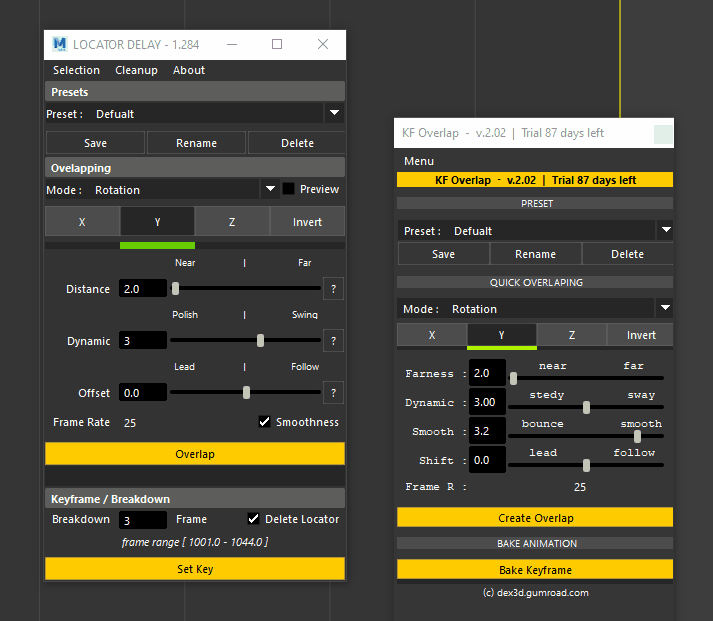Toggle the Z axis in KF Overlap

pos(572,335)
